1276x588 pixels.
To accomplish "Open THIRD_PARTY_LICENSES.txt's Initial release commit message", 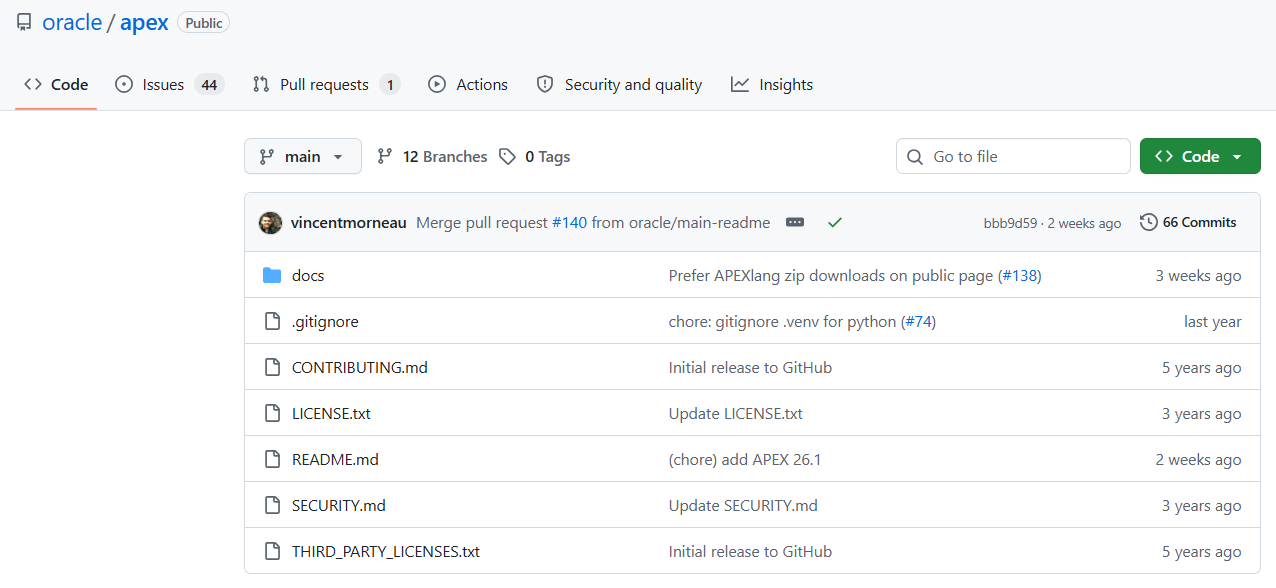I will [750, 551].
